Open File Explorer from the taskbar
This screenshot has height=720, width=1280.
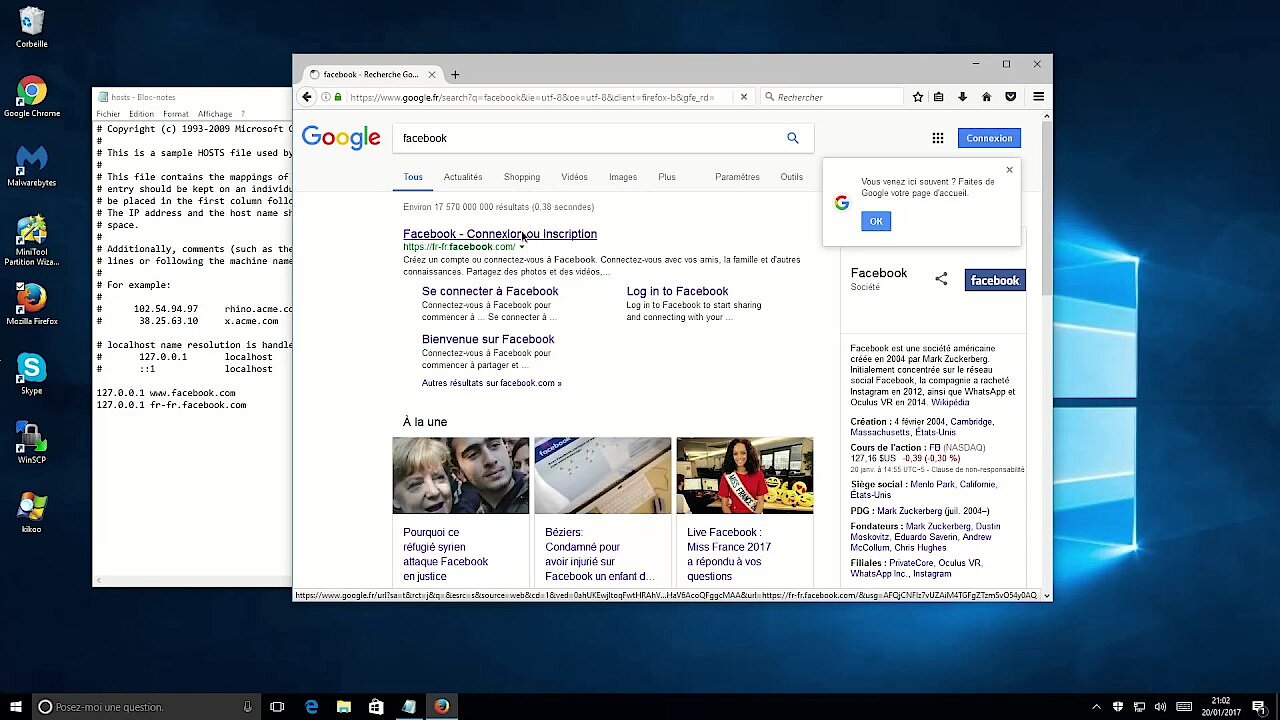[x=344, y=707]
